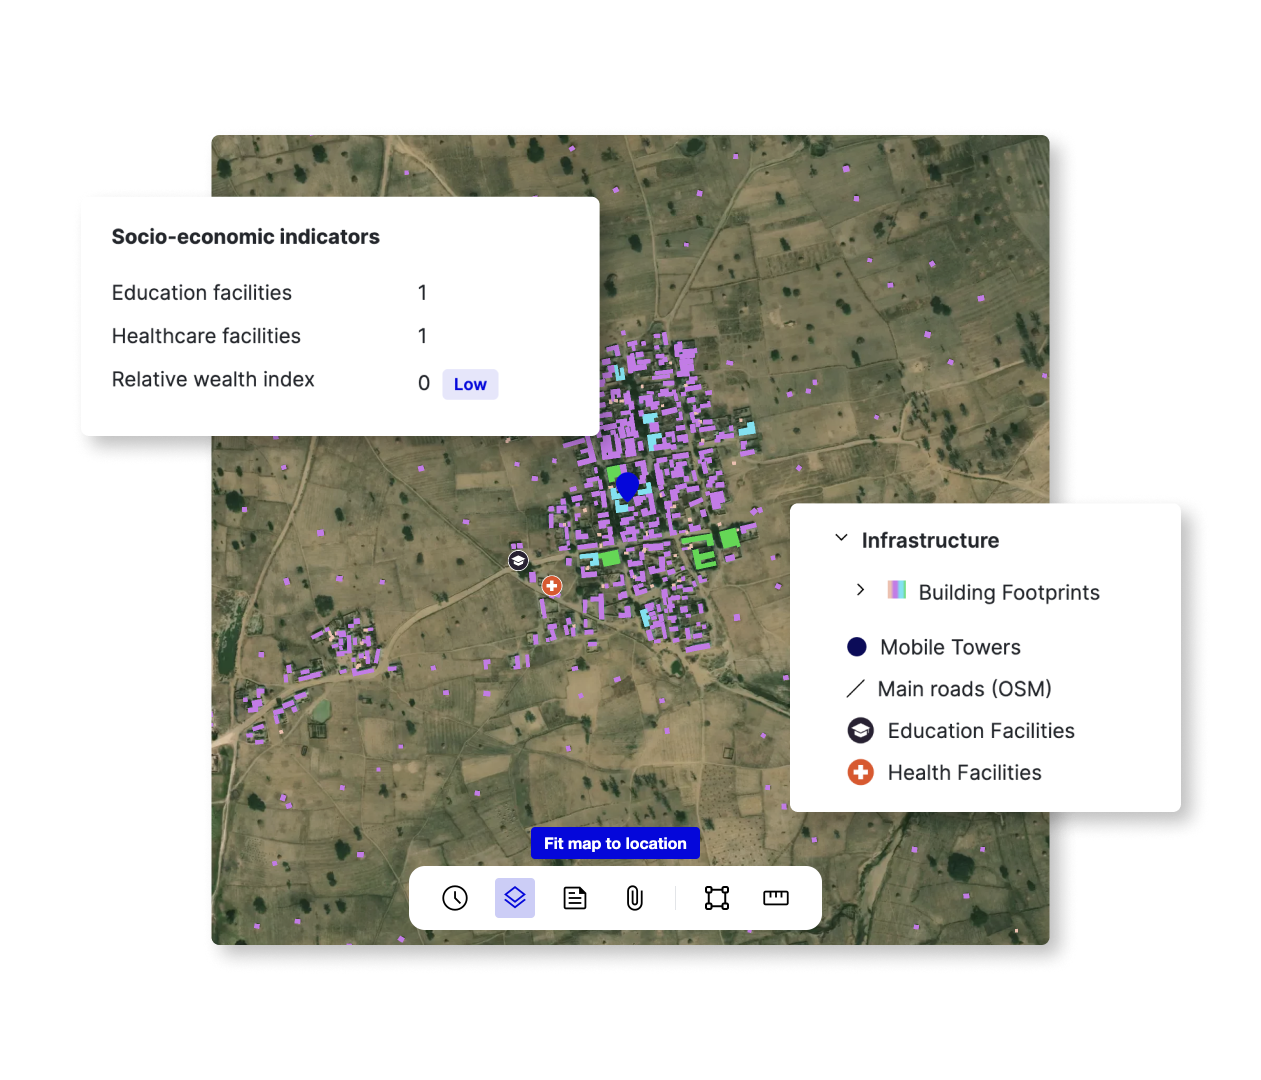Click the Building Footprints color swatch
This screenshot has width=1261, height=1080.
897,590
